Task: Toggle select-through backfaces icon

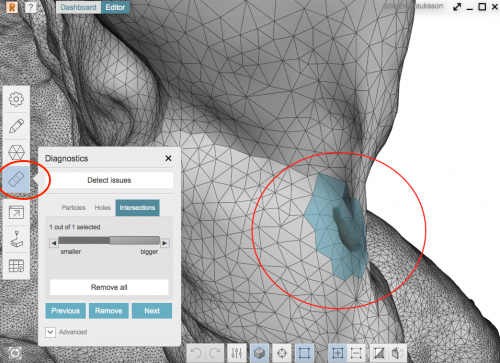Action: click(397, 353)
